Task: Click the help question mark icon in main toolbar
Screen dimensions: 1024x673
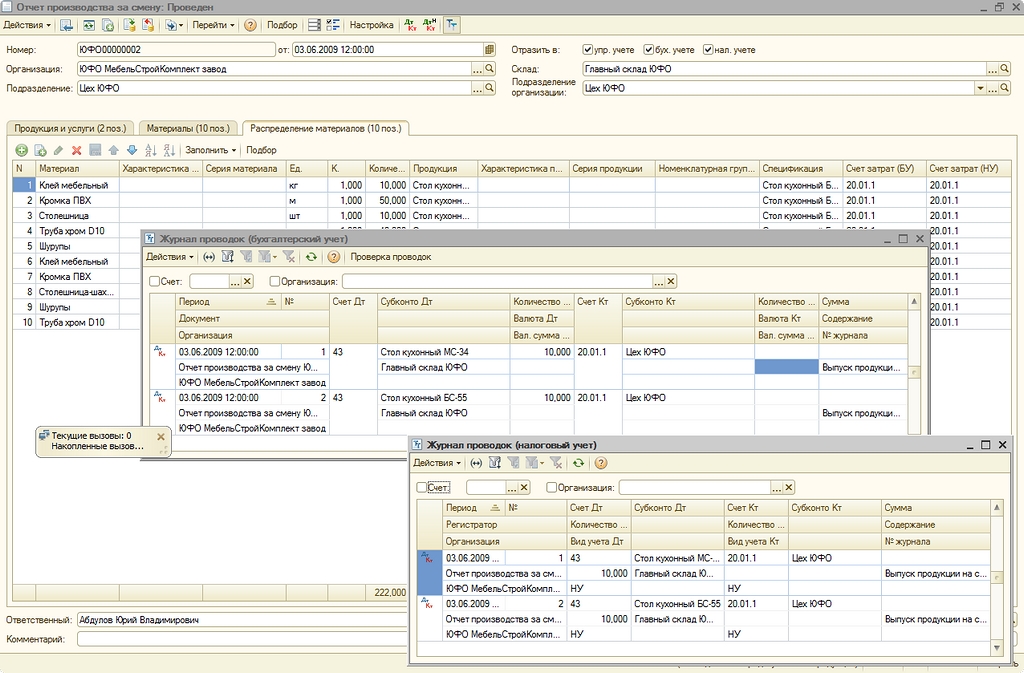Action: point(250,25)
